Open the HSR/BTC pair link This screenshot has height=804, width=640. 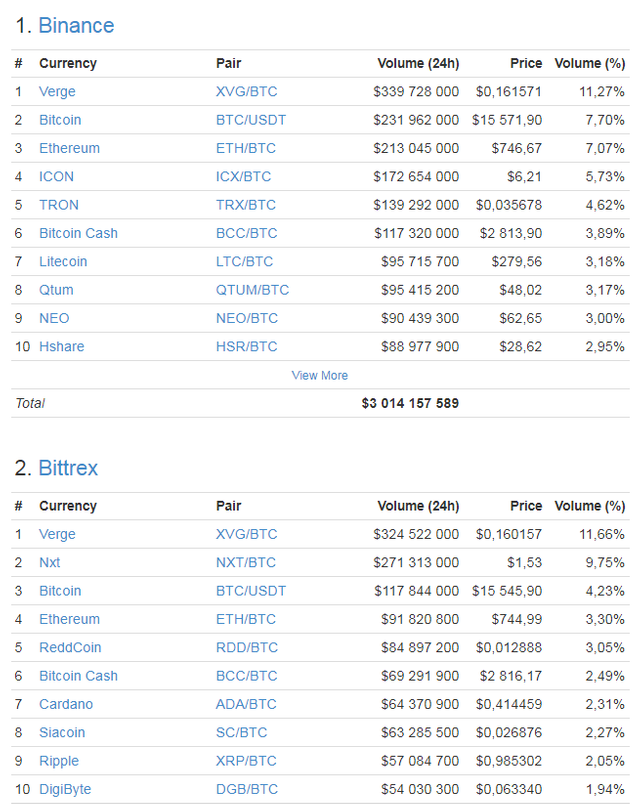(246, 347)
